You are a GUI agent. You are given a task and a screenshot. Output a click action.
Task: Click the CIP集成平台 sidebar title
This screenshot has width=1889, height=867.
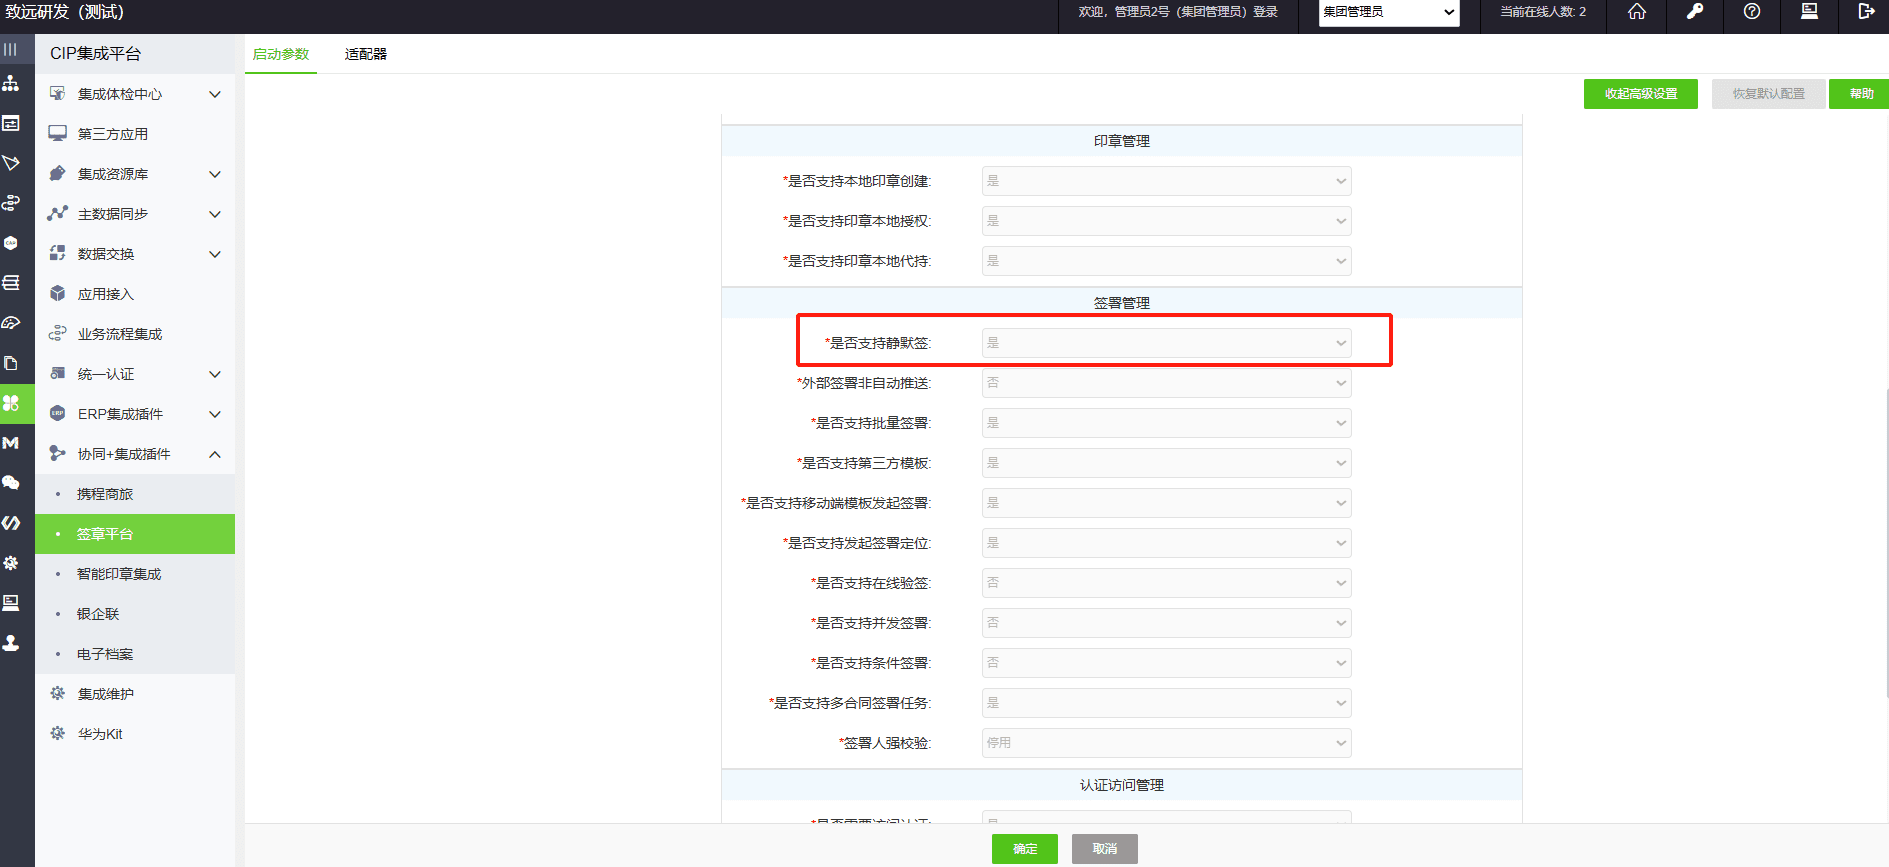96,54
